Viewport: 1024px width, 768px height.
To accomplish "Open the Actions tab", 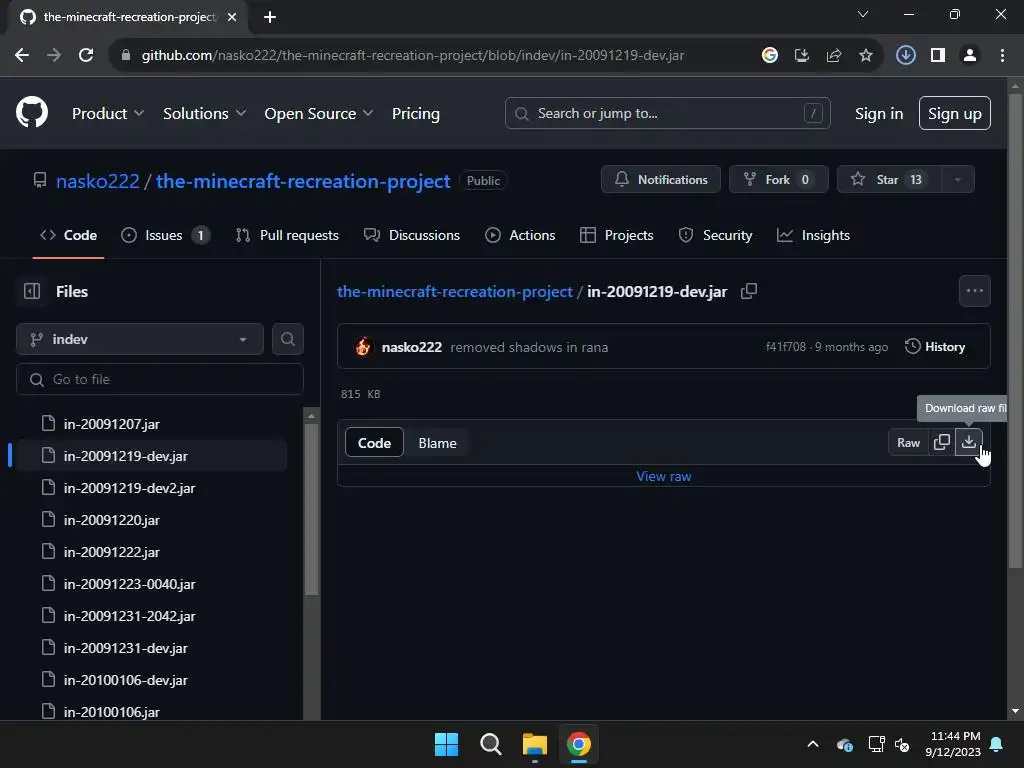I will [x=520, y=235].
